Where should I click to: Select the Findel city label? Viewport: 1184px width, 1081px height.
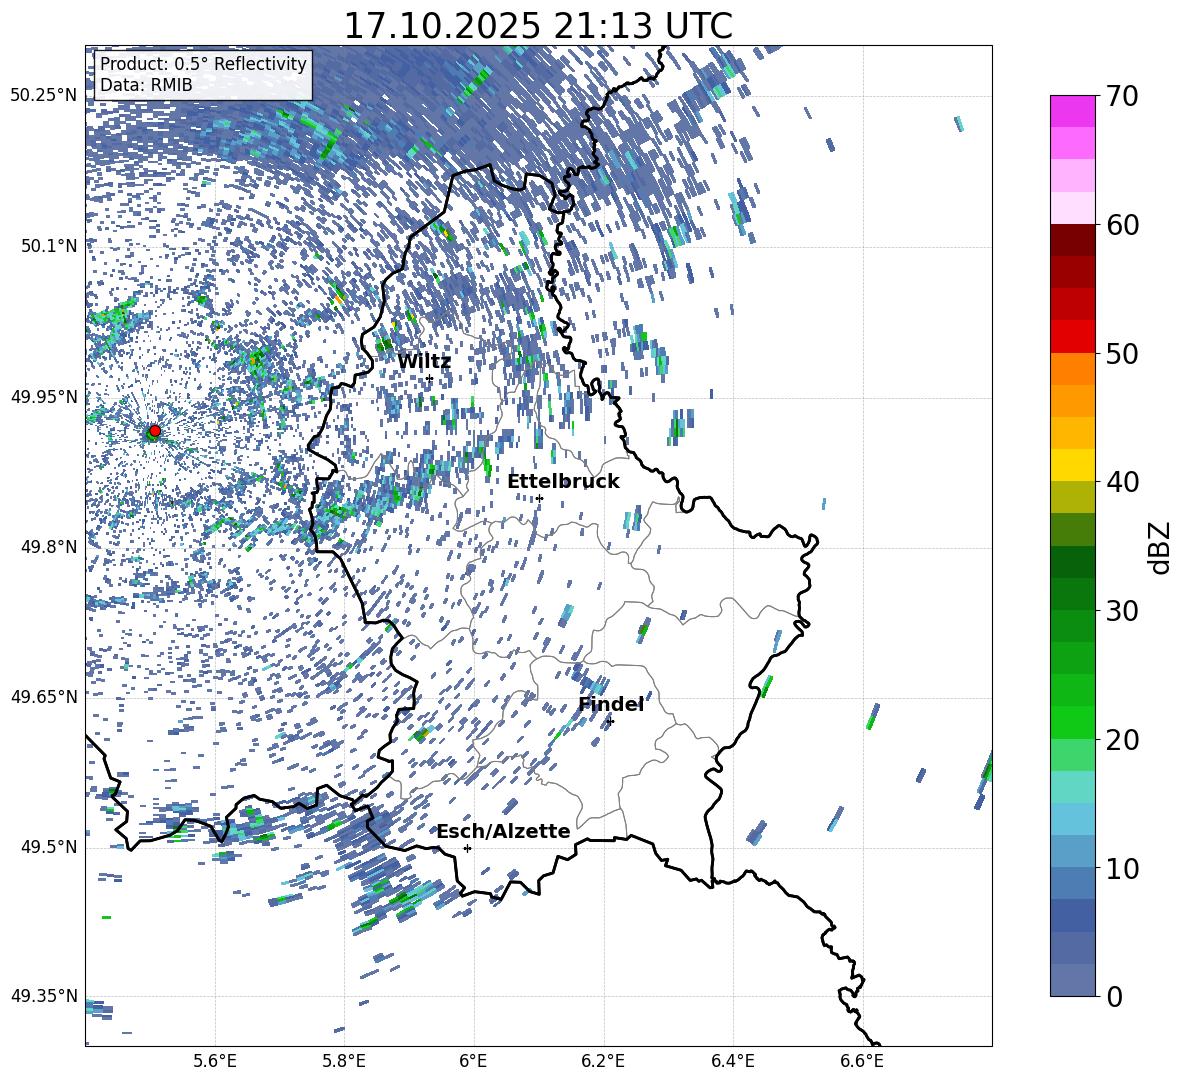point(610,704)
